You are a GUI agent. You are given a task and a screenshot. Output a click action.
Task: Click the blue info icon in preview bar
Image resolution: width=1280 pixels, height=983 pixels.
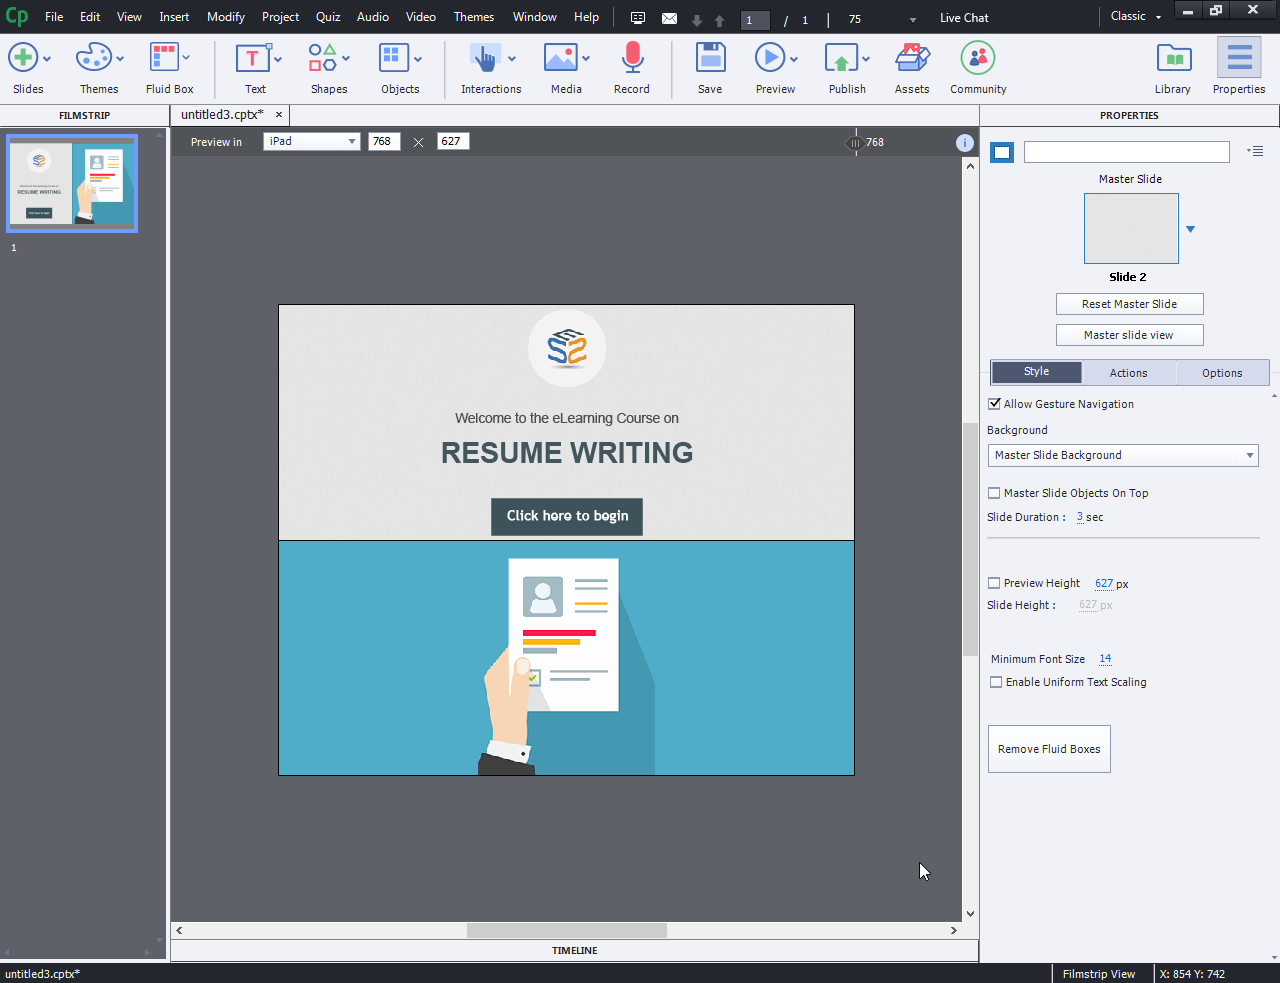(965, 143)
